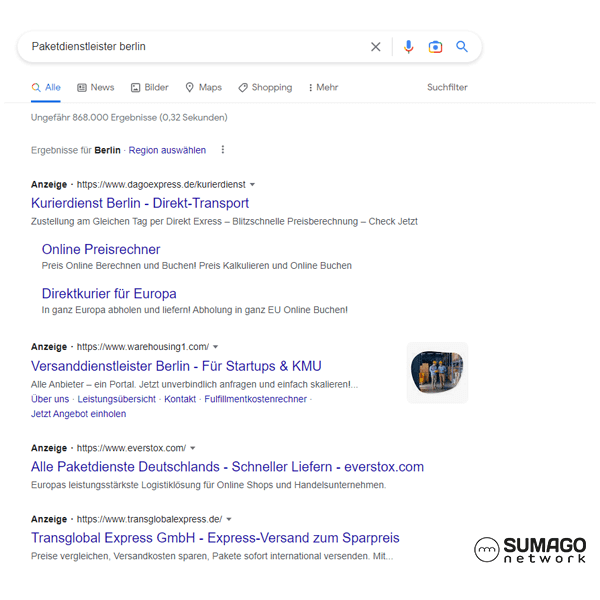Expand dropdown arrow next to warehousing1 URL
This screenshot has height=600, width=600.
(x=215, y=347)
